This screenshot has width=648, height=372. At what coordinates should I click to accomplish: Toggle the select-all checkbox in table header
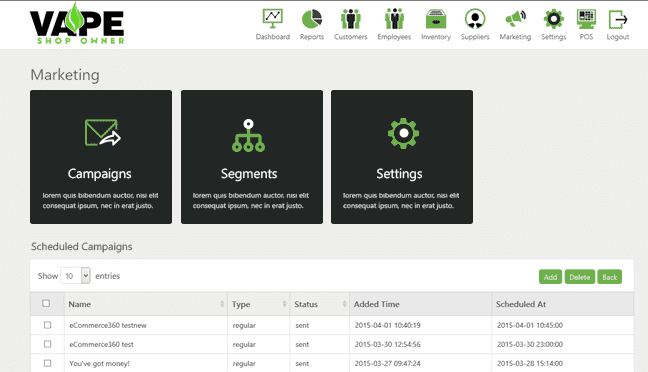(x=46, y=303)
